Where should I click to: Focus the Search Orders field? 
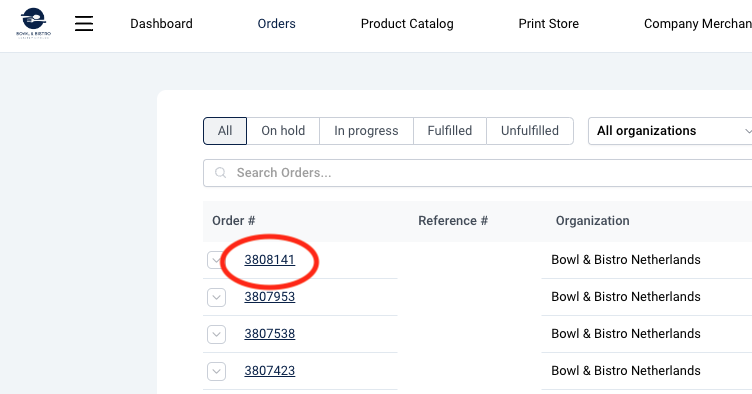[x=478, y=173]
